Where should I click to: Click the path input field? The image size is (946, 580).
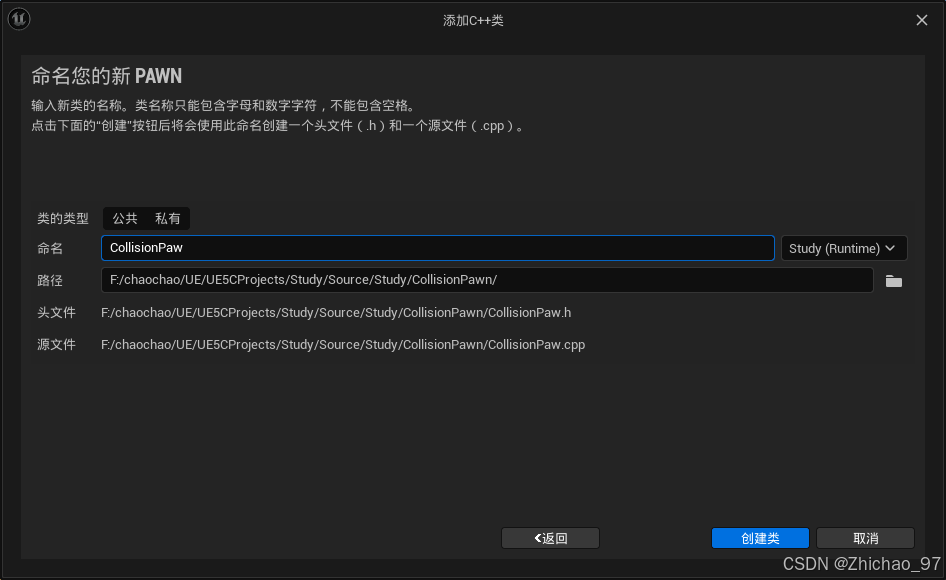click(x=487, y=280)
